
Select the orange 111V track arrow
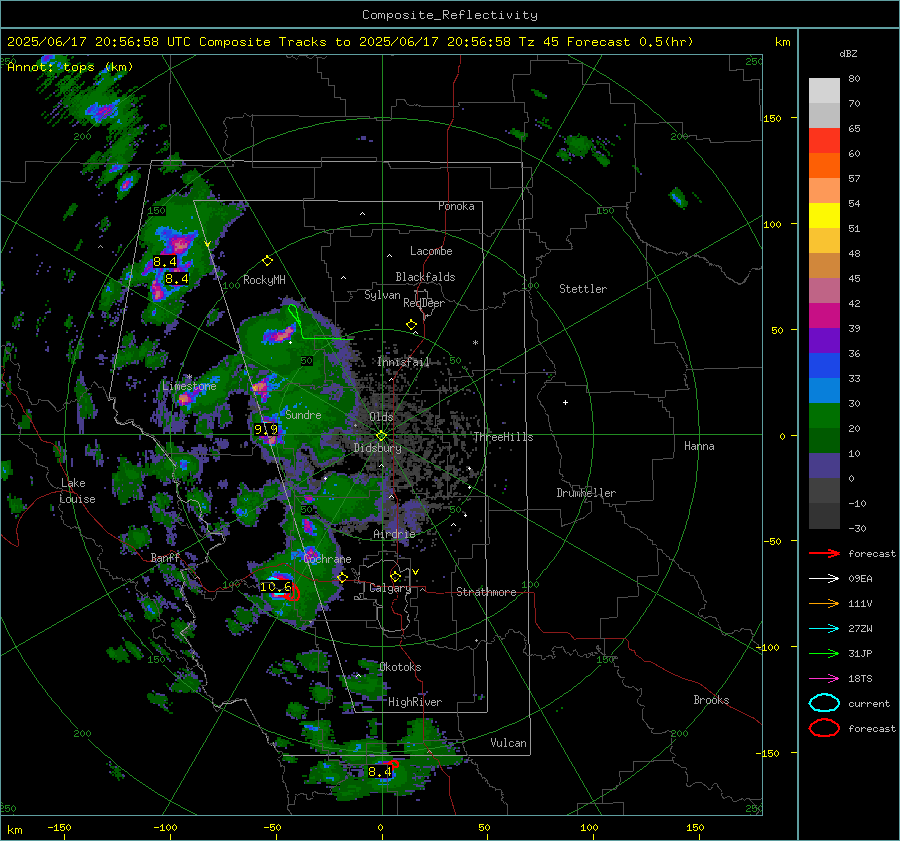[824, 603]
